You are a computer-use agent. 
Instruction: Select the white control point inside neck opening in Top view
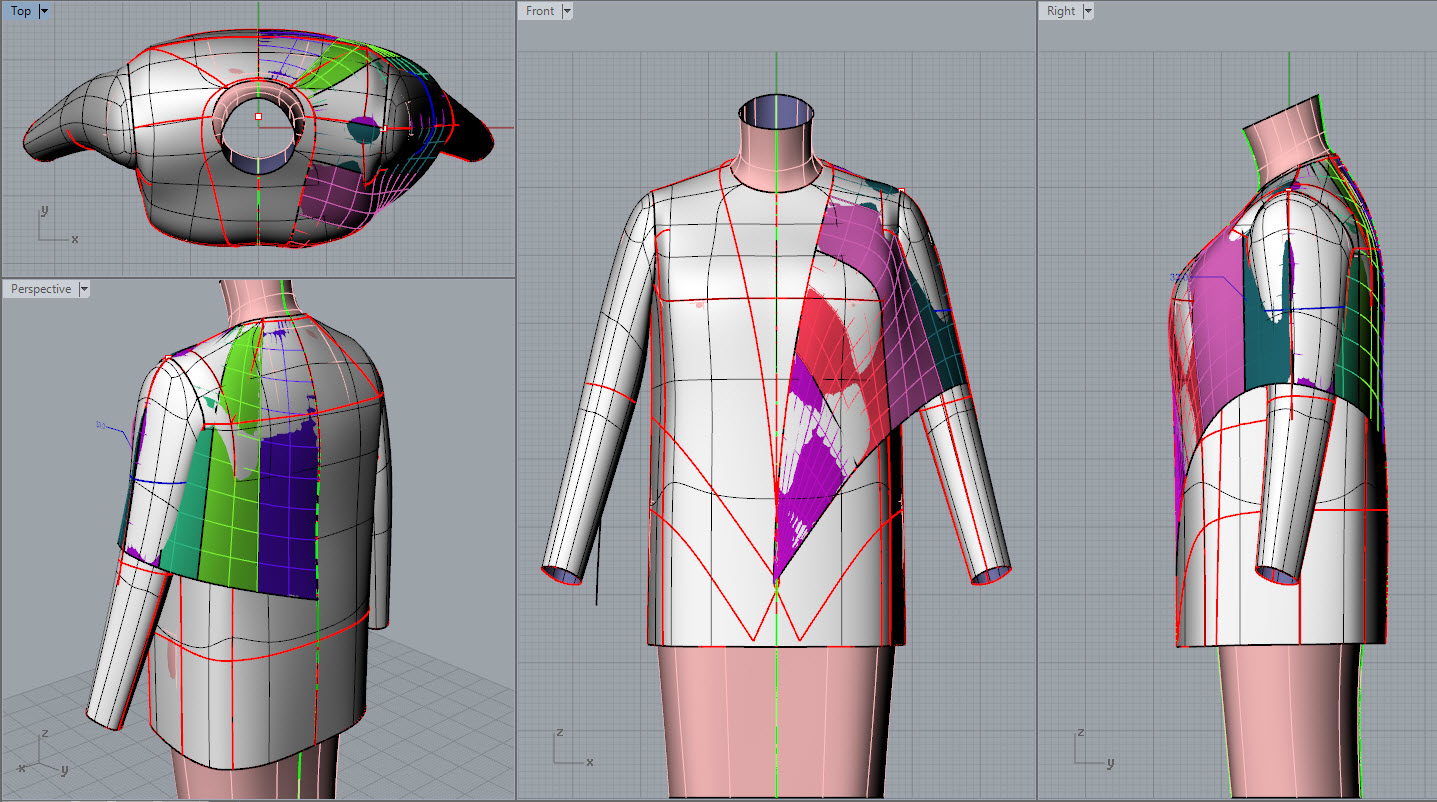258,116
